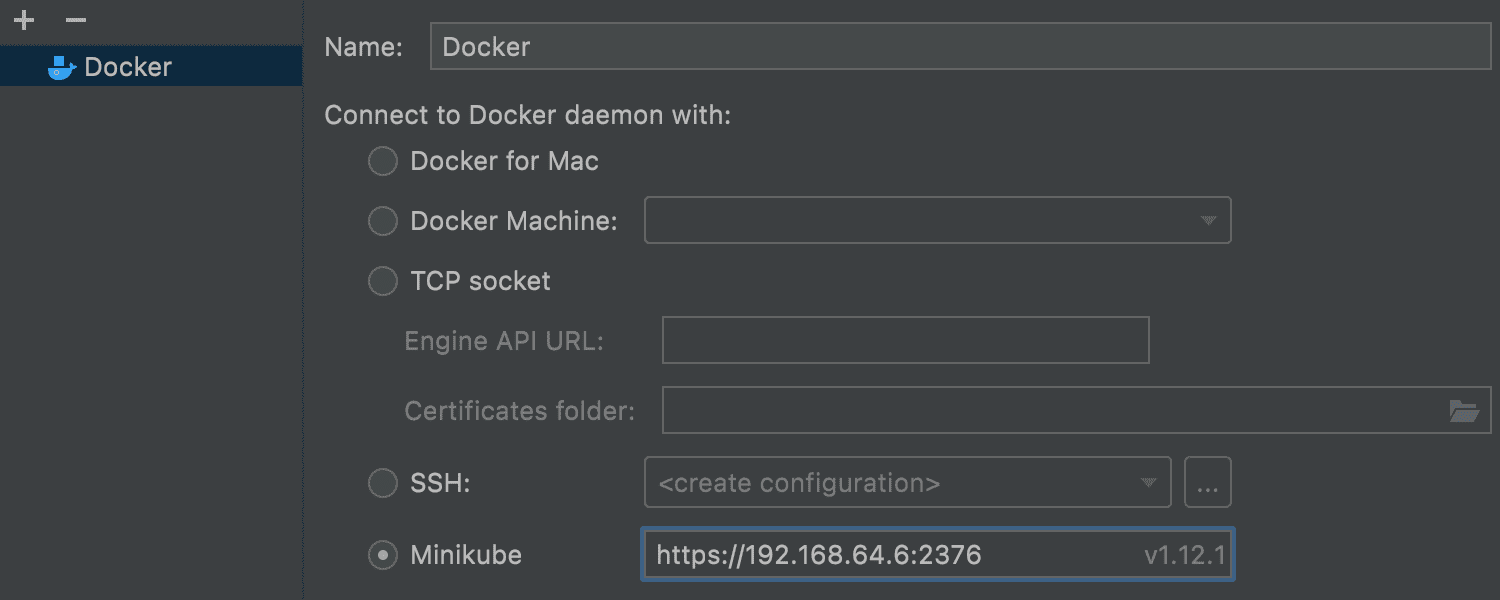Click the 'Certificates folder:' label

click(520, 411)
